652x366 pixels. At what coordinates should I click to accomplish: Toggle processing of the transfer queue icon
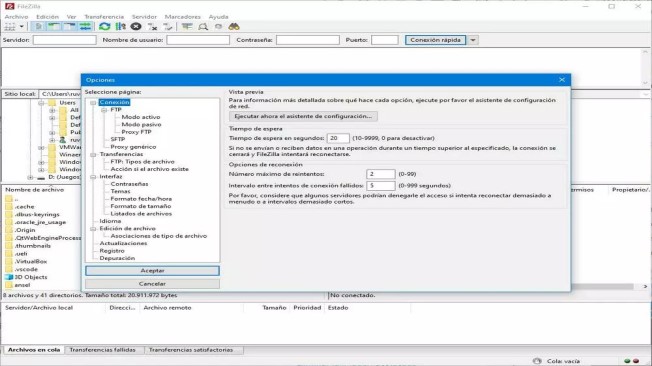120,27
